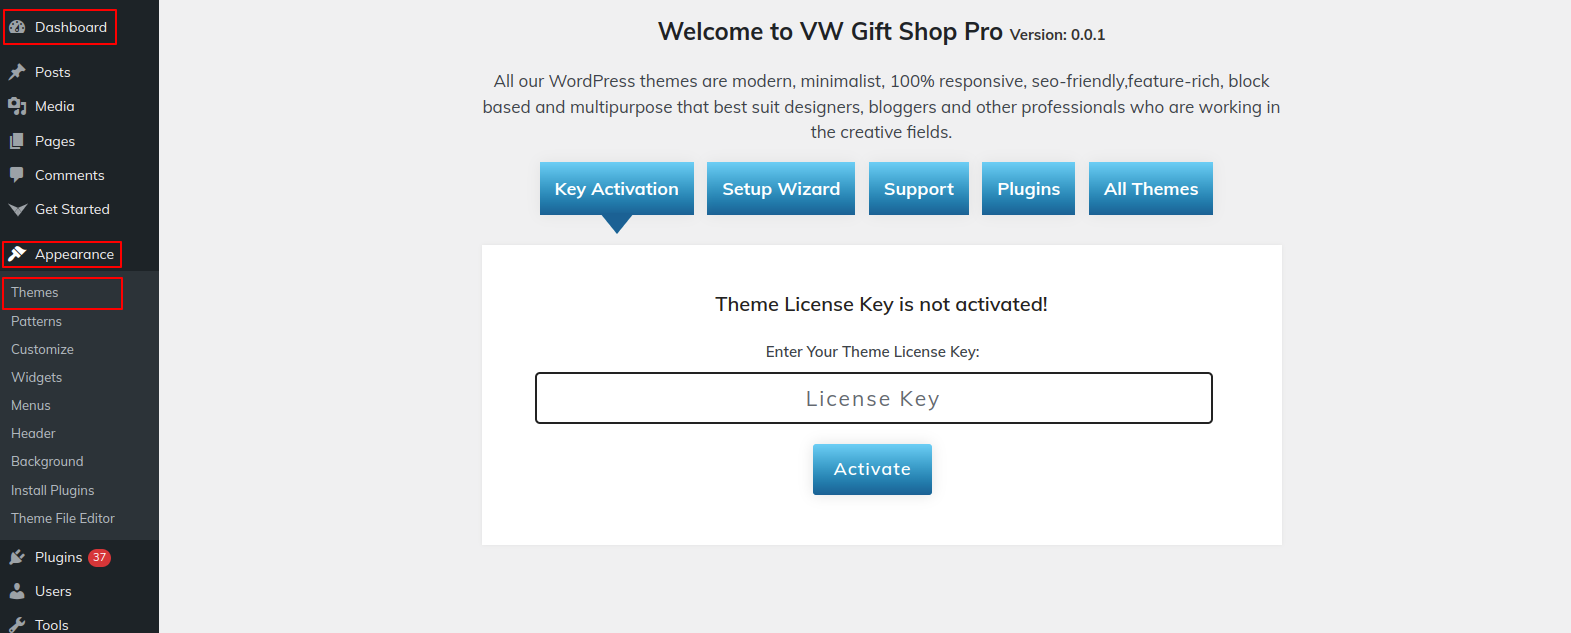Click the Posts pushpin icon
The width and height of the screenshot is (1571, 633).
pyautogui.click(x=17, y=72)
